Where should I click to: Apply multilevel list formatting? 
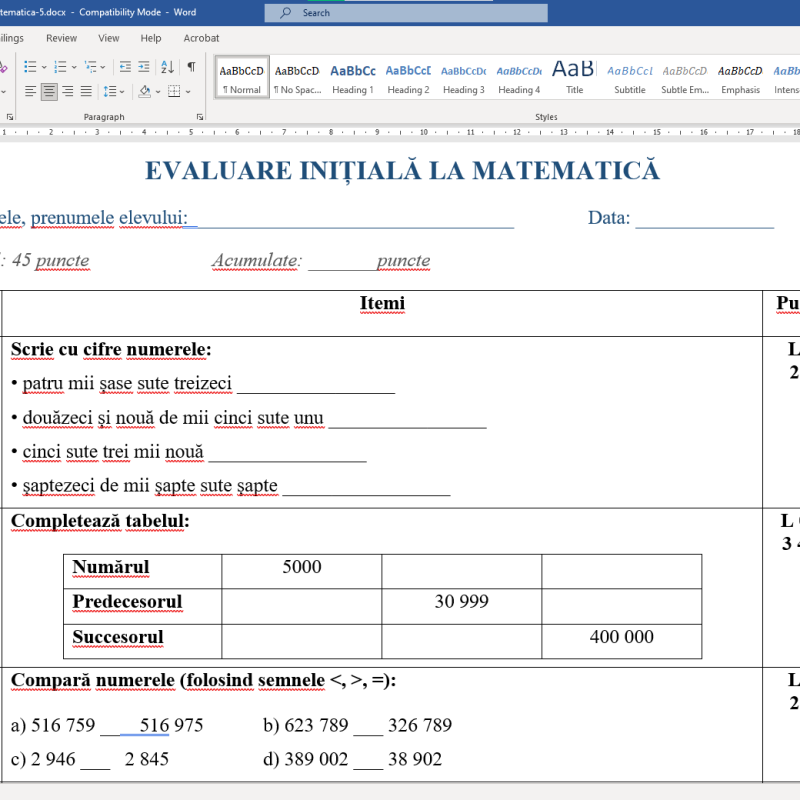click(x=90, y=67)
